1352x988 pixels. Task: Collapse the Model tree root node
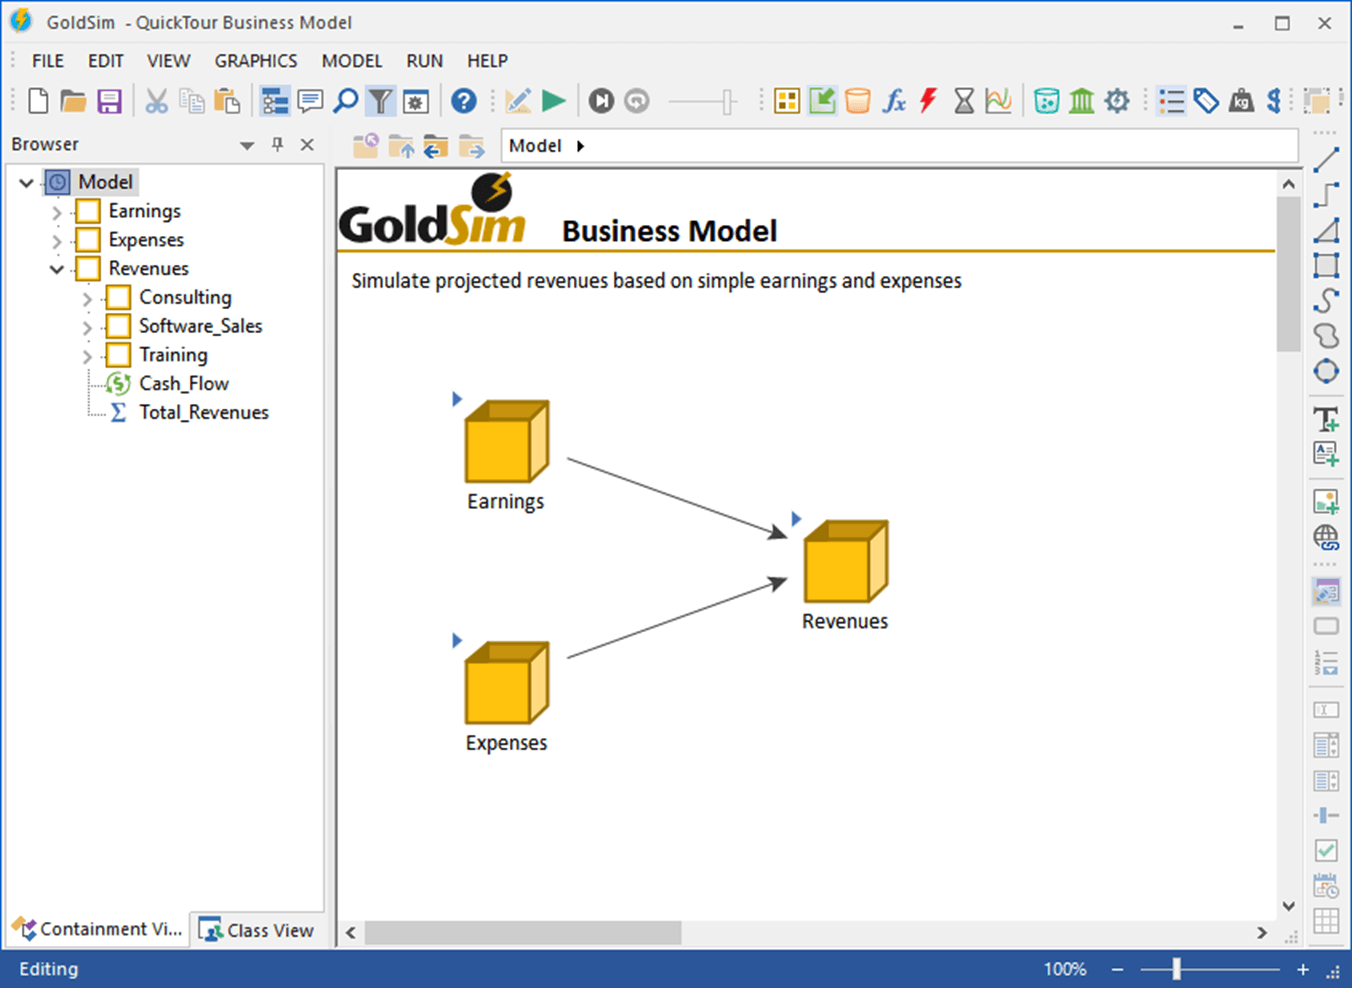click(x=27, y=183)
